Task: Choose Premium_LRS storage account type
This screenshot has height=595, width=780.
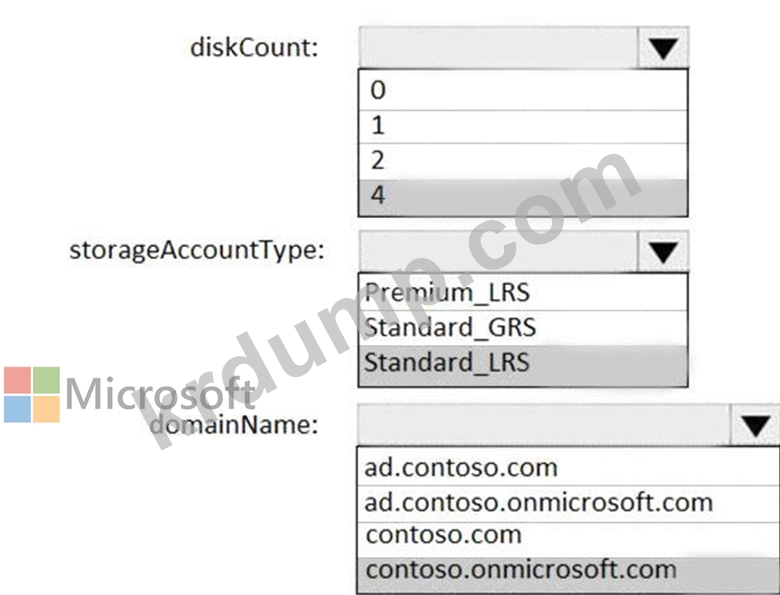Action: coord(523,292)
